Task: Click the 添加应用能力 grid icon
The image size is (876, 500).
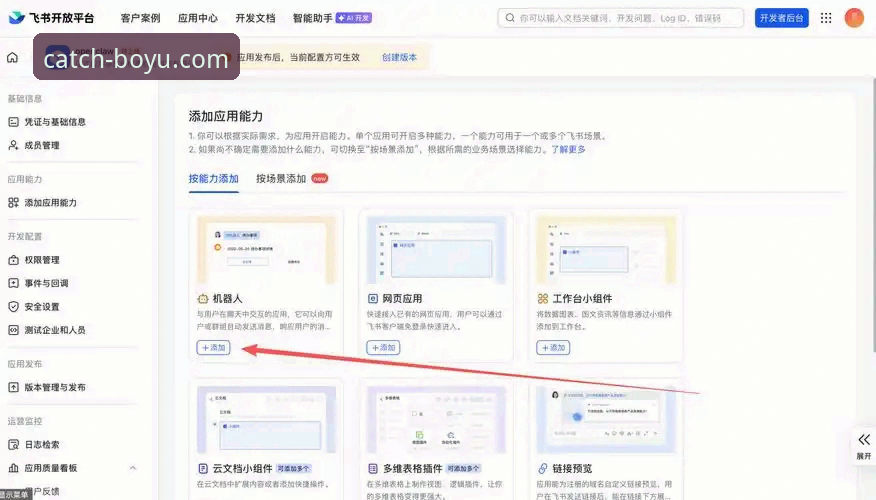Action: 13,203
